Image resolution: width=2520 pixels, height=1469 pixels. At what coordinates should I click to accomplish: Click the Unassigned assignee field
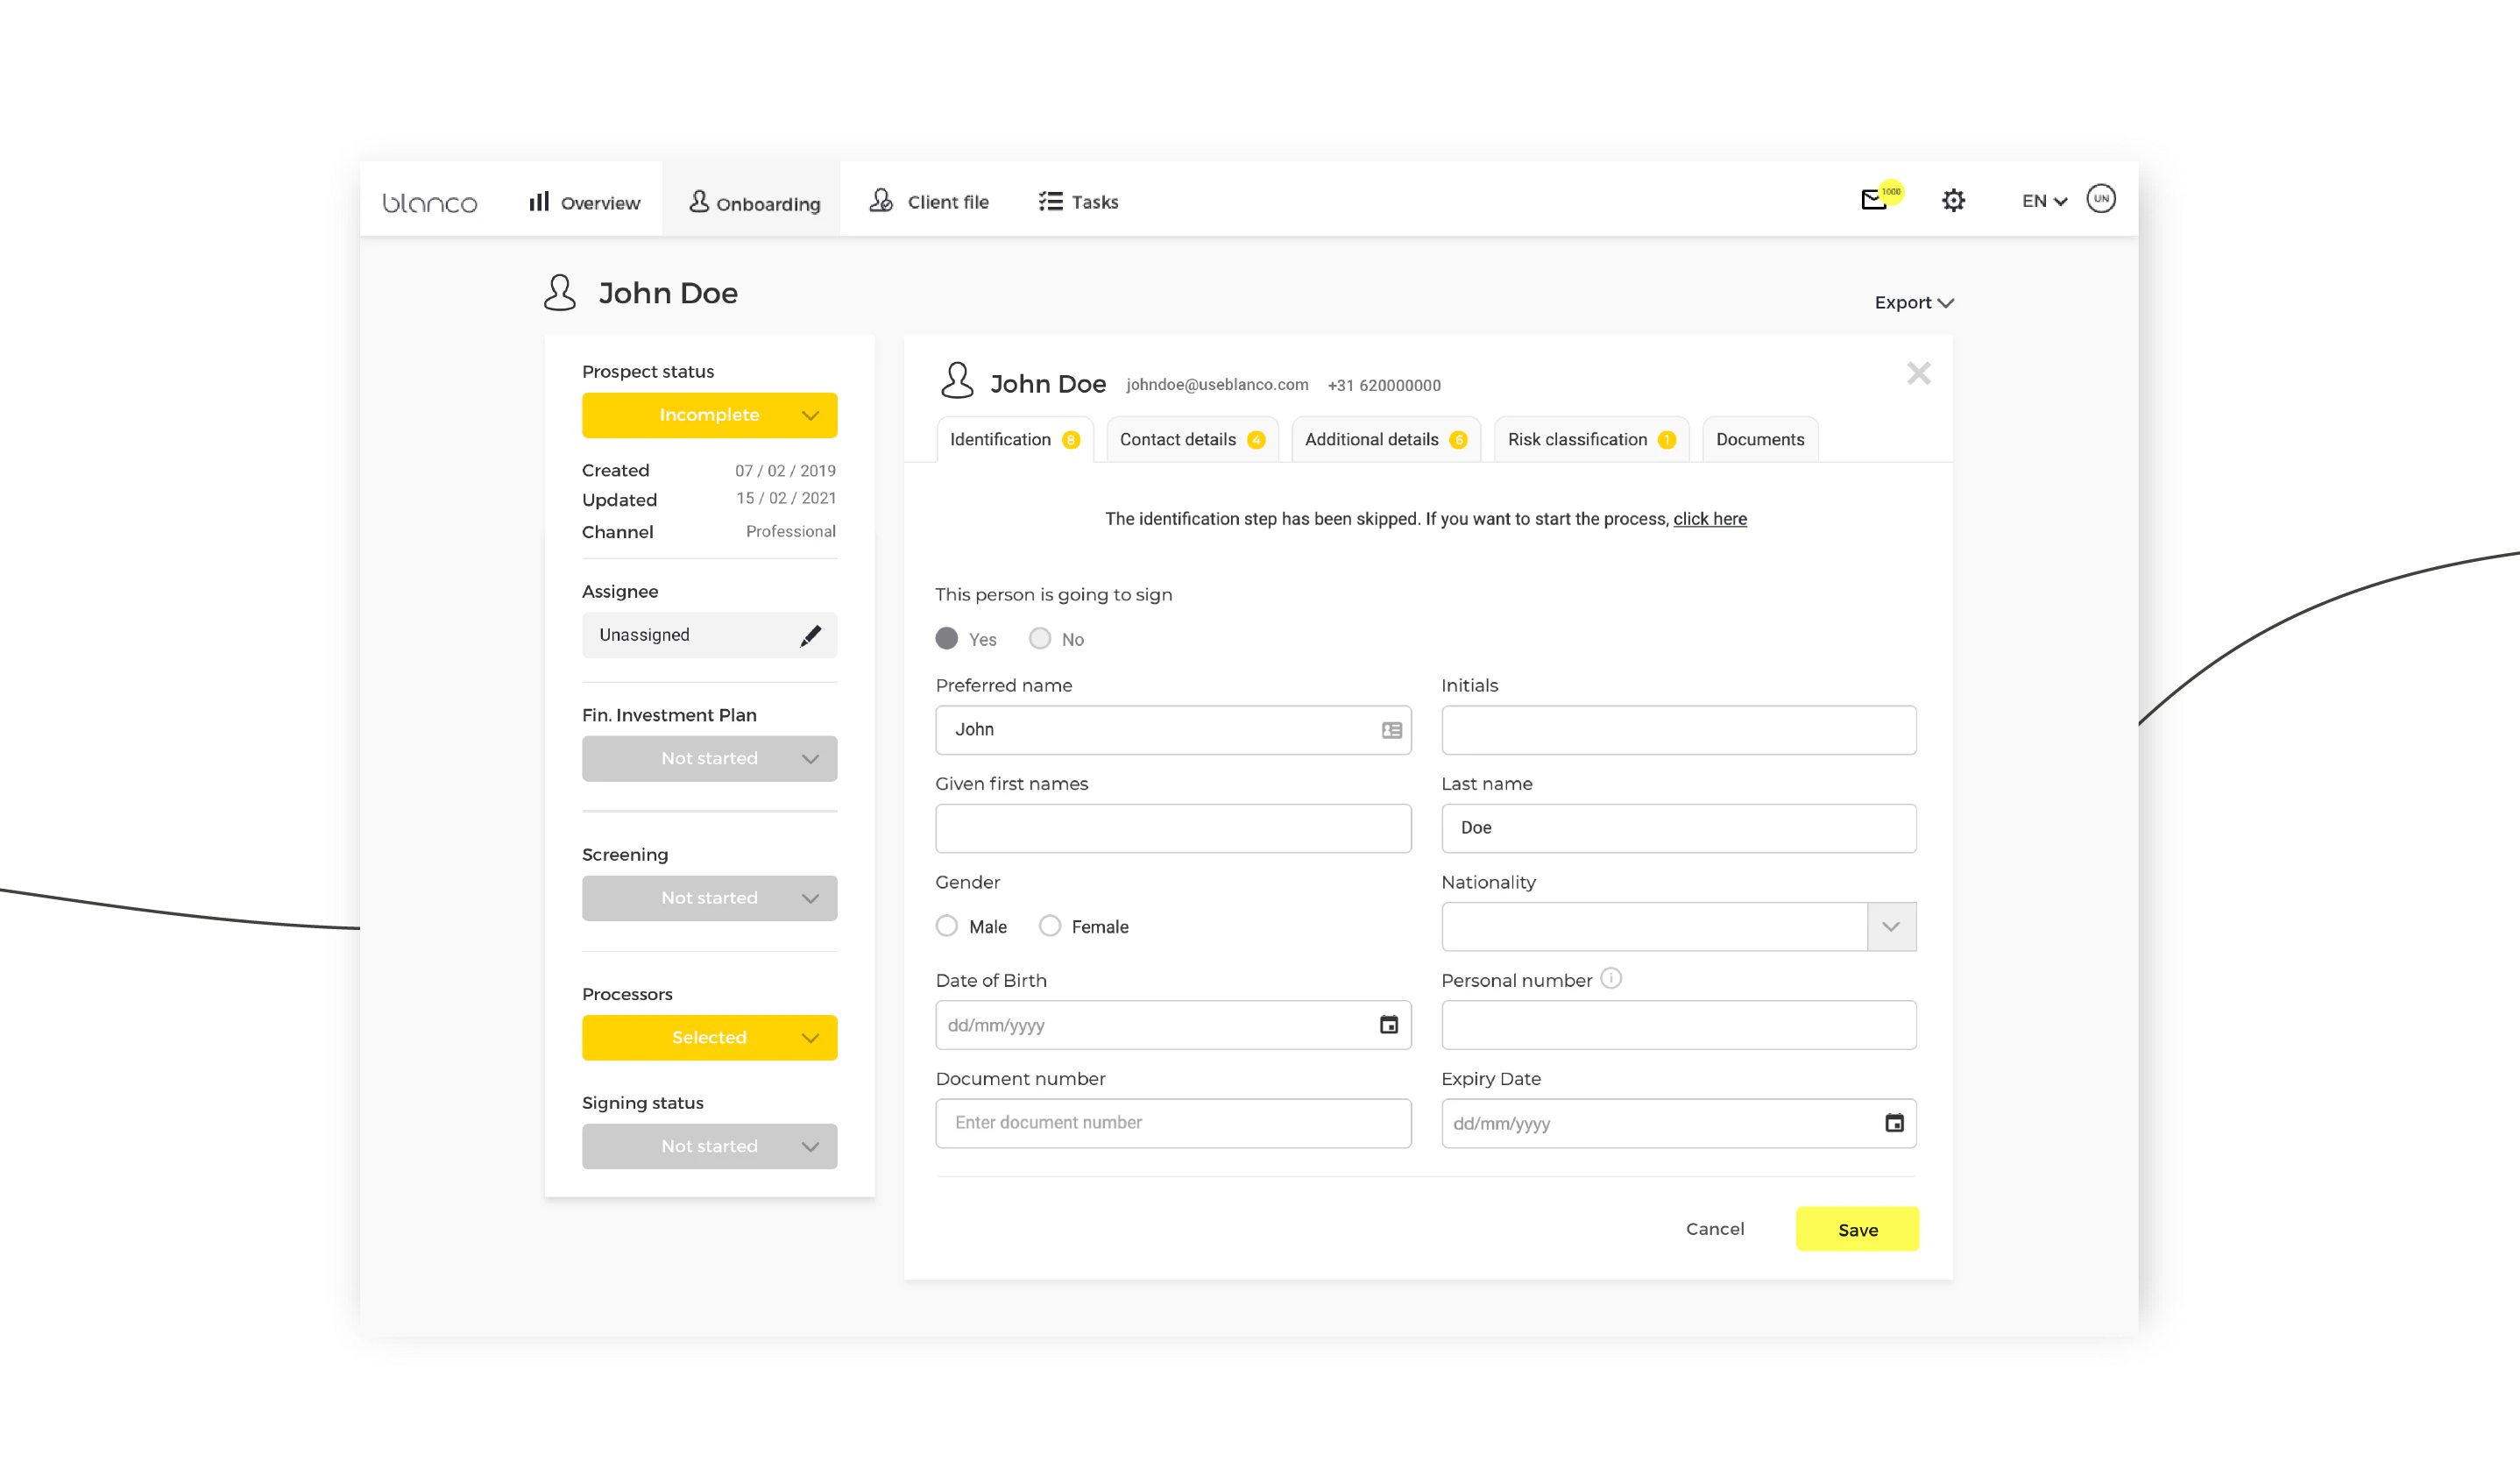pyautogui.click(x=709, y=635)
